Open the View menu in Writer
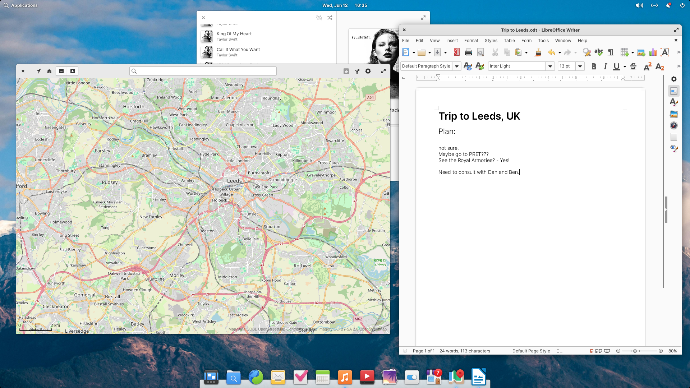Viewport: 690px width, 388px height. [435, 40]
